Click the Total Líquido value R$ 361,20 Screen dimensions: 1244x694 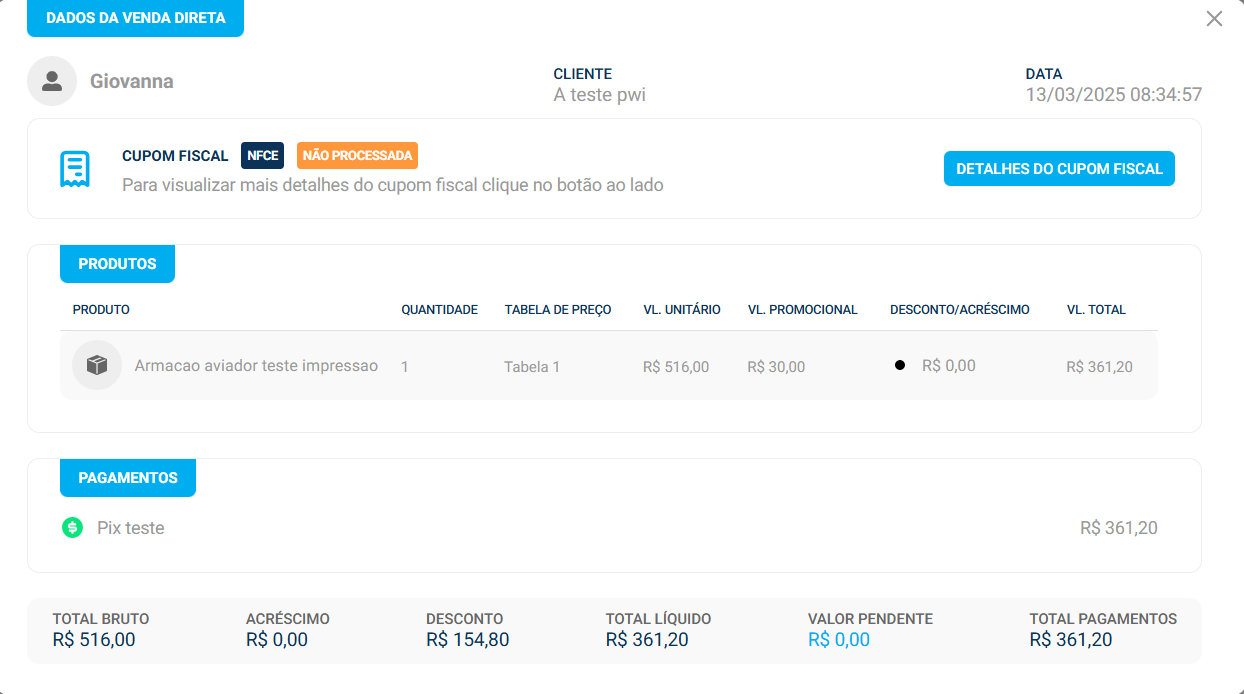pyautogui.click(x=647, y=640)
